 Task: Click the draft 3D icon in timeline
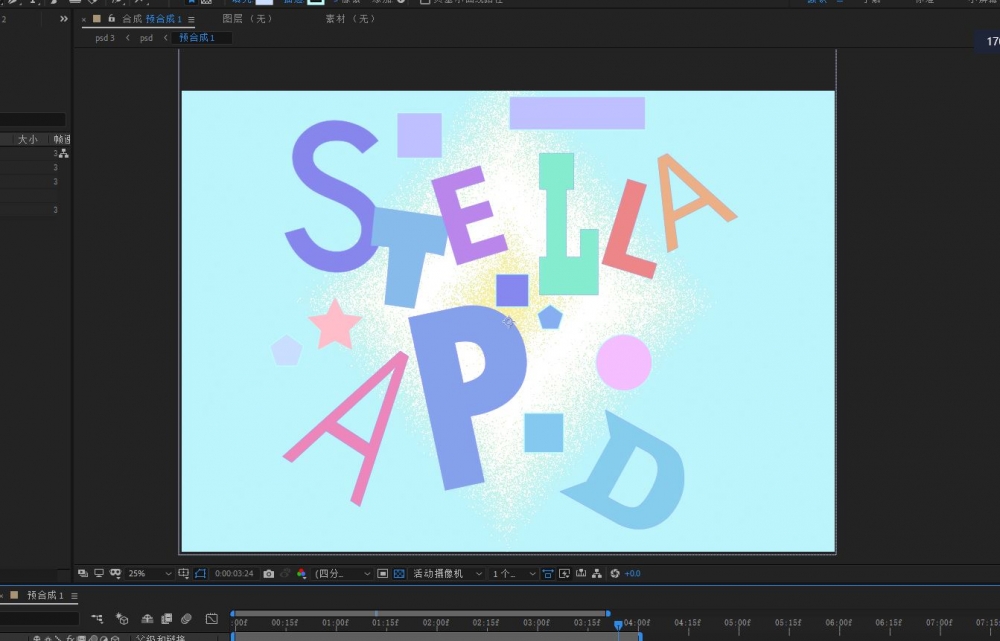coord(122,619)
